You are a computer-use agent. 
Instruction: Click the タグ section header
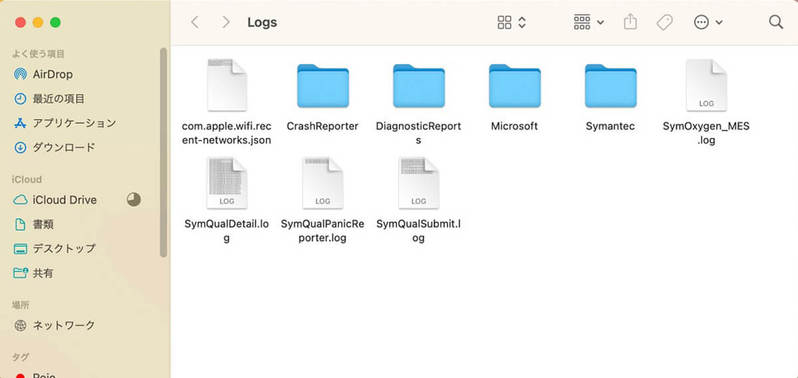20,357
